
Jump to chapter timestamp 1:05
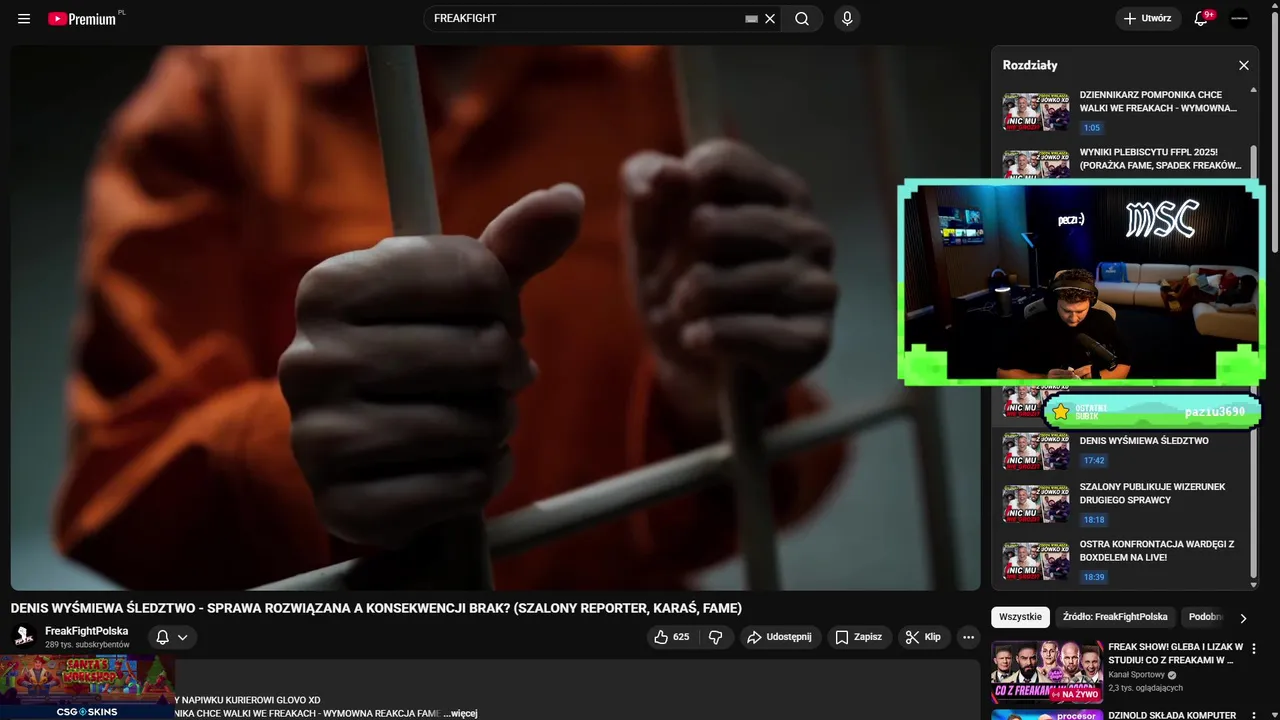click(1091, 128)
